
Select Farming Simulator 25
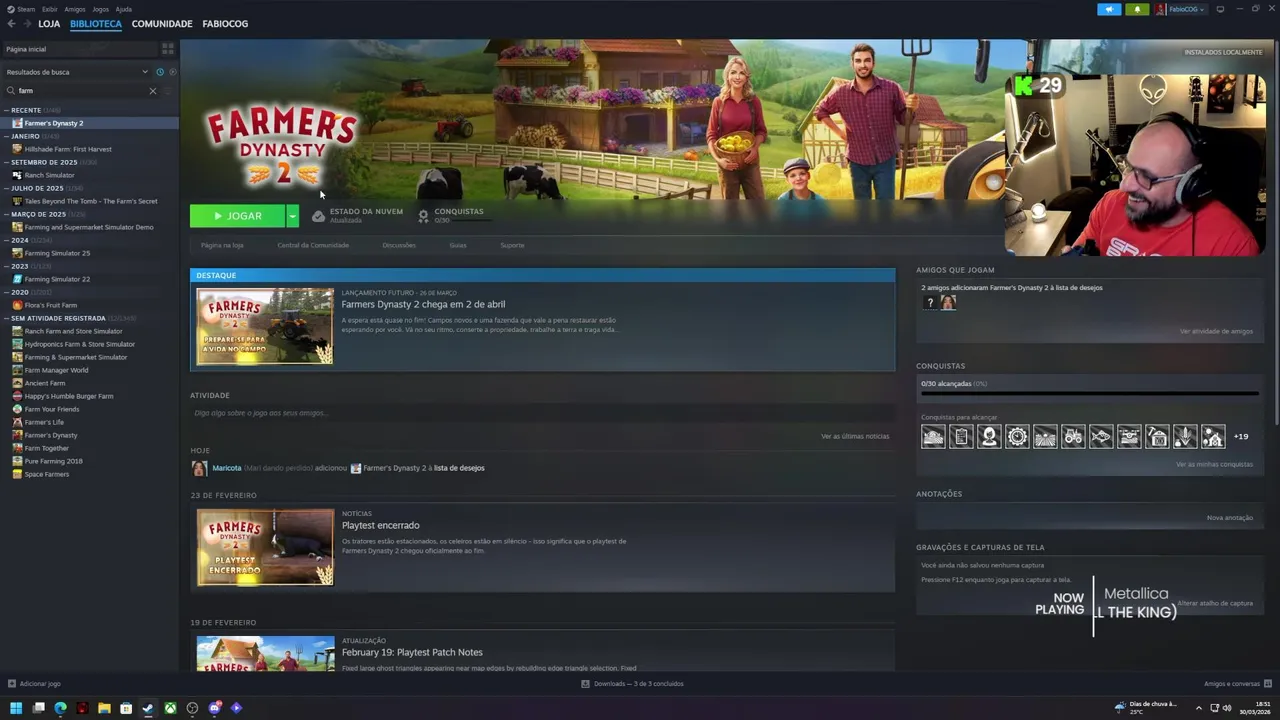click(x=57, y=253)
